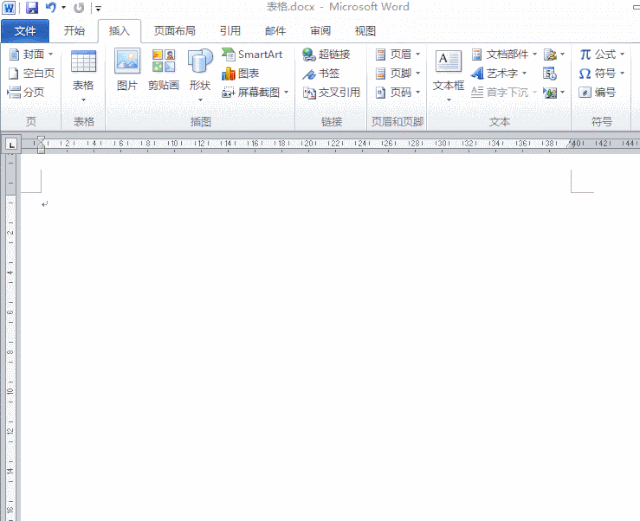Insert a SmartArt graphic
The height and width of the screenshot is (521, 640).
(x=252, y=54)
